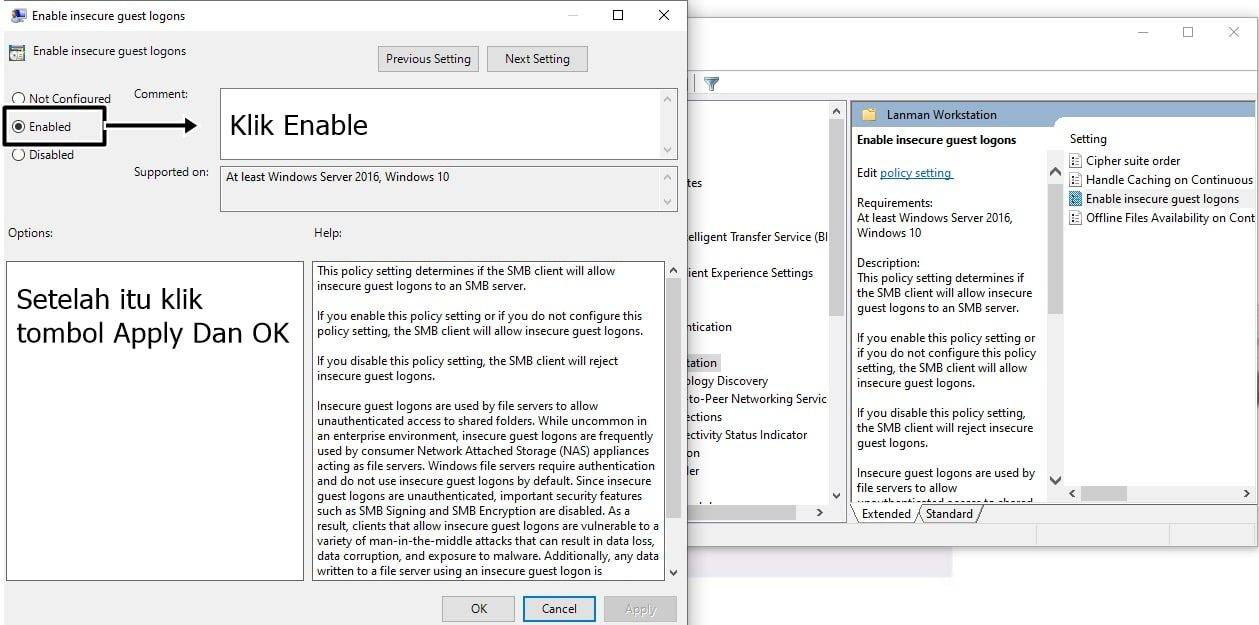Switch to the Extended tab

coord(886,514)
